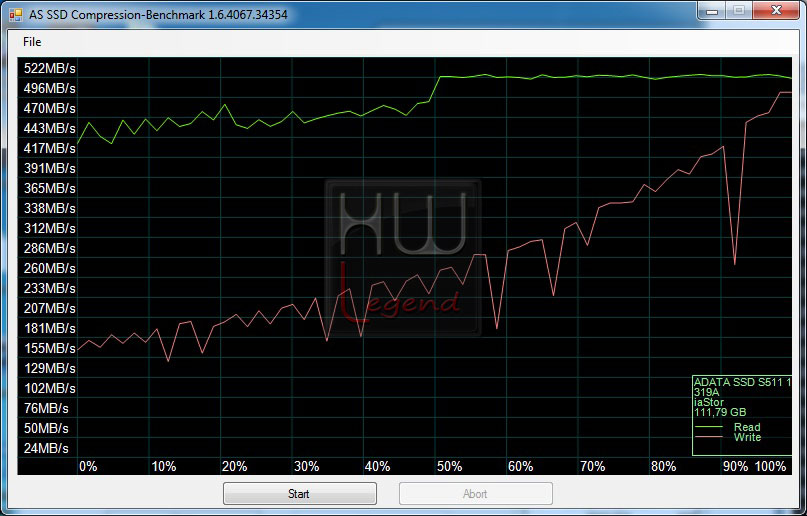Click the 111,79 GB capacity text
The height and width of the screenshot is (516, 807).
click(720, 412)
